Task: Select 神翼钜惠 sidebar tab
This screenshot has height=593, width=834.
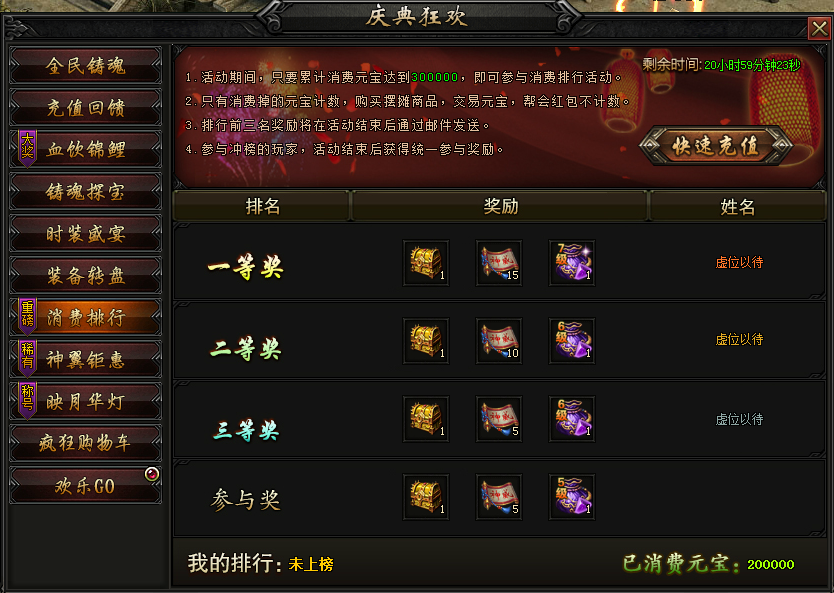Action: tap(86, 360)
